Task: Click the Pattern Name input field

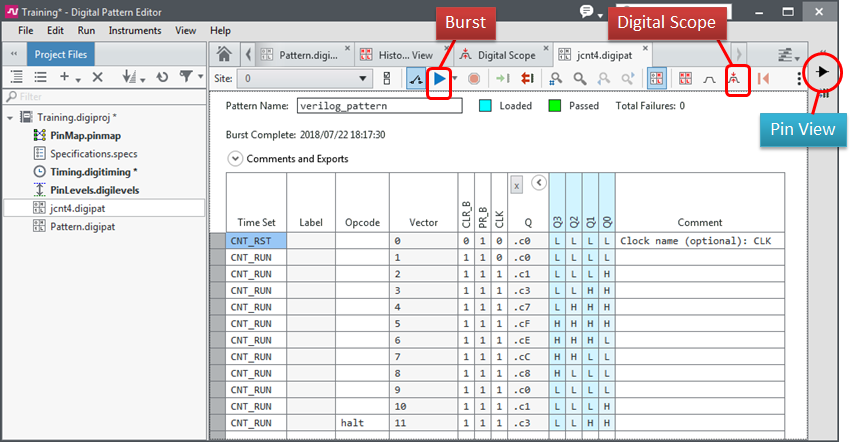Action: click(379, 105)
